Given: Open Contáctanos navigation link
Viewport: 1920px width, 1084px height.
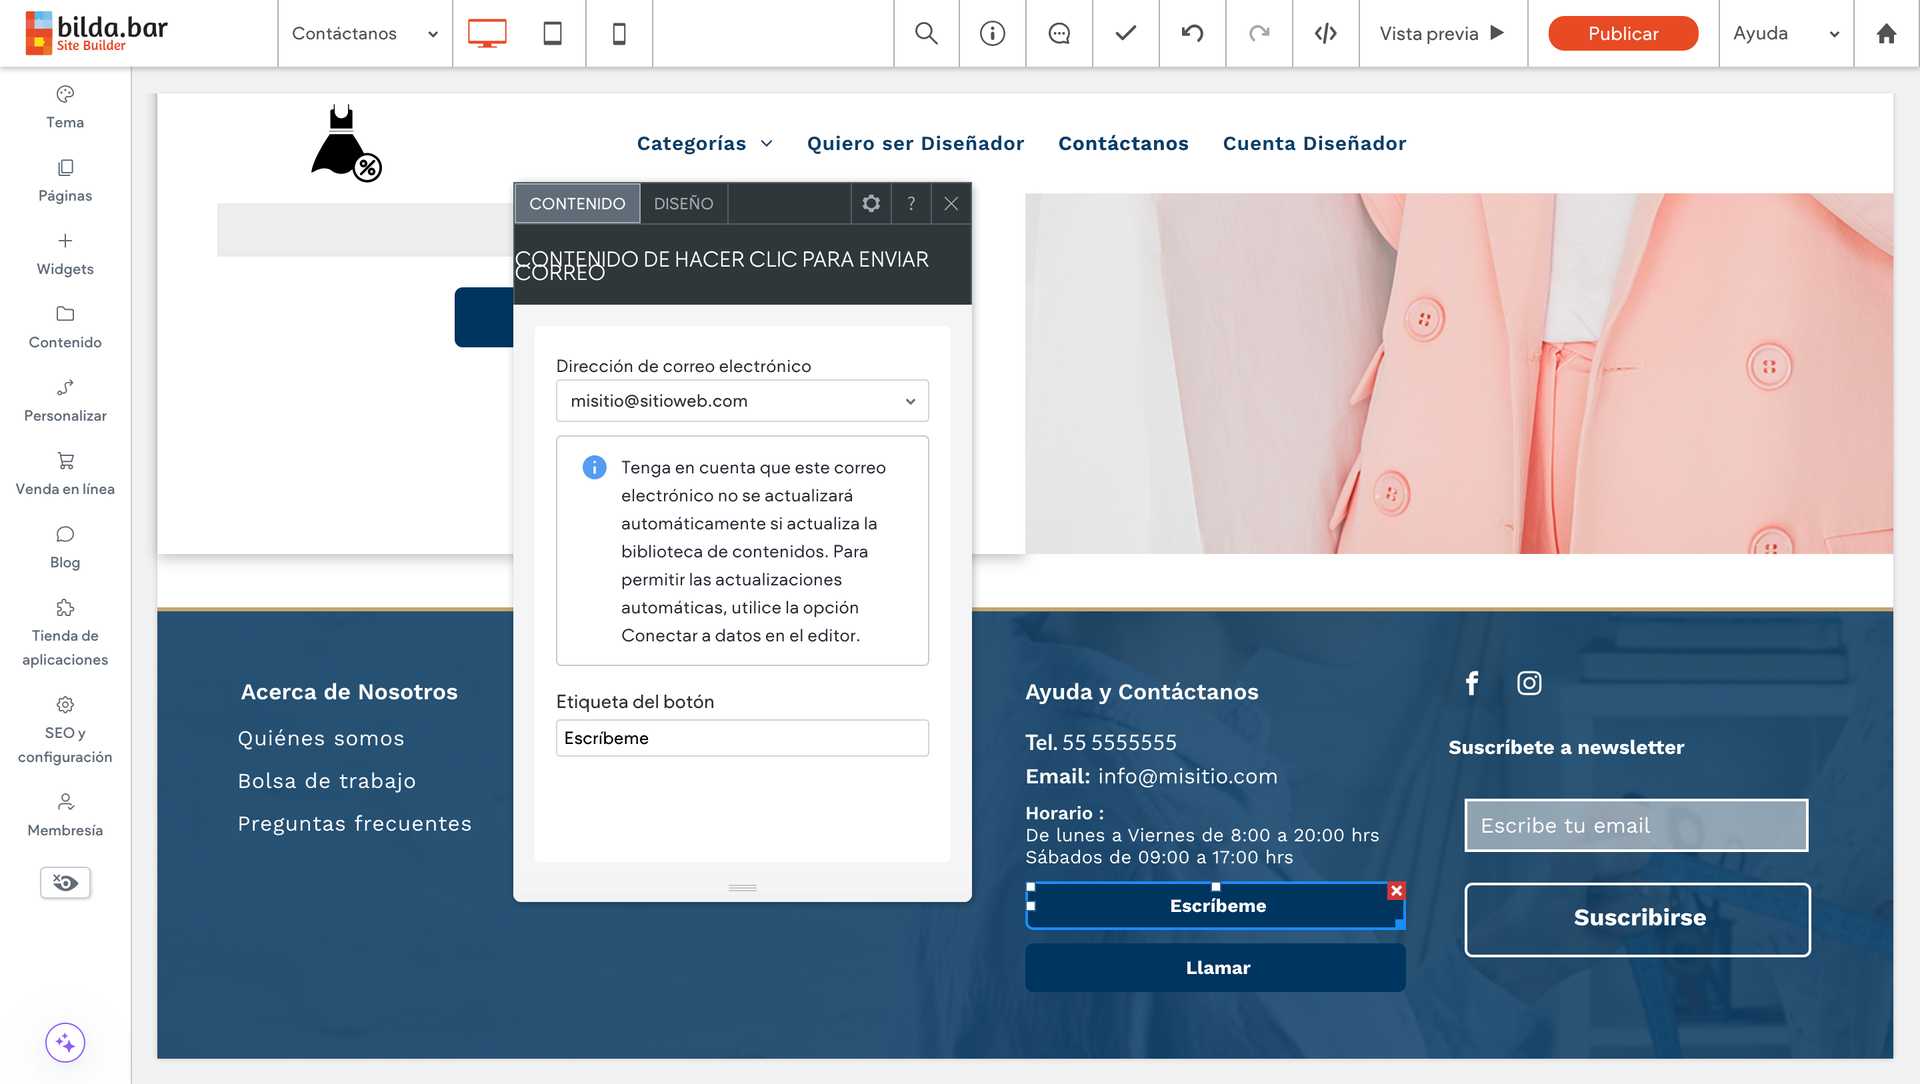Looking at the screenshot, I should 1123,143.
